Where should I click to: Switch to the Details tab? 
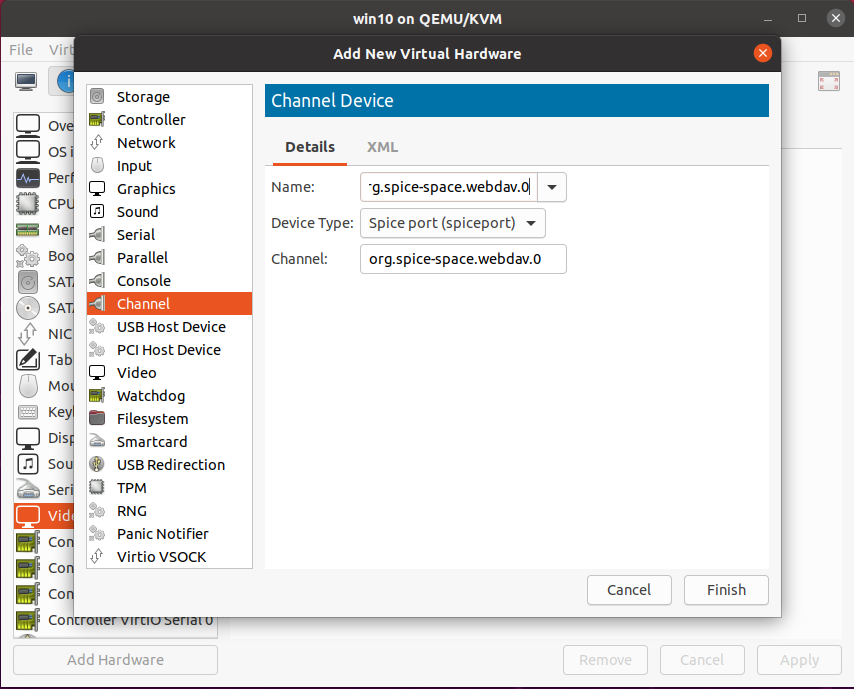pyautogui.click(x=310, y=147)
